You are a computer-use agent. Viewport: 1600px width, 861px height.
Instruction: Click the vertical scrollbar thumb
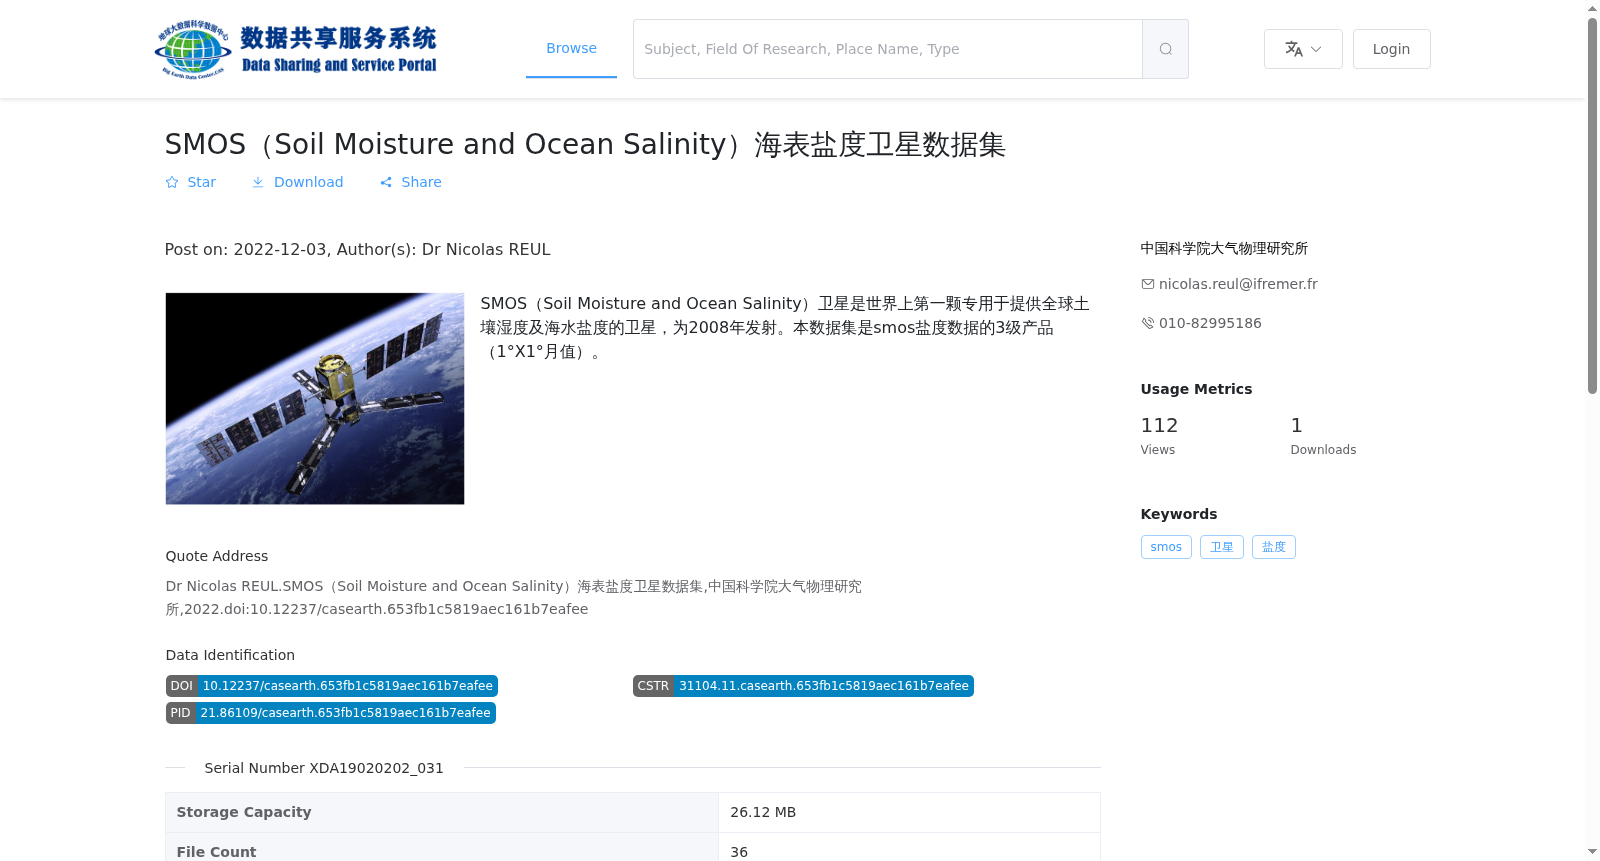pos(1592,205)
